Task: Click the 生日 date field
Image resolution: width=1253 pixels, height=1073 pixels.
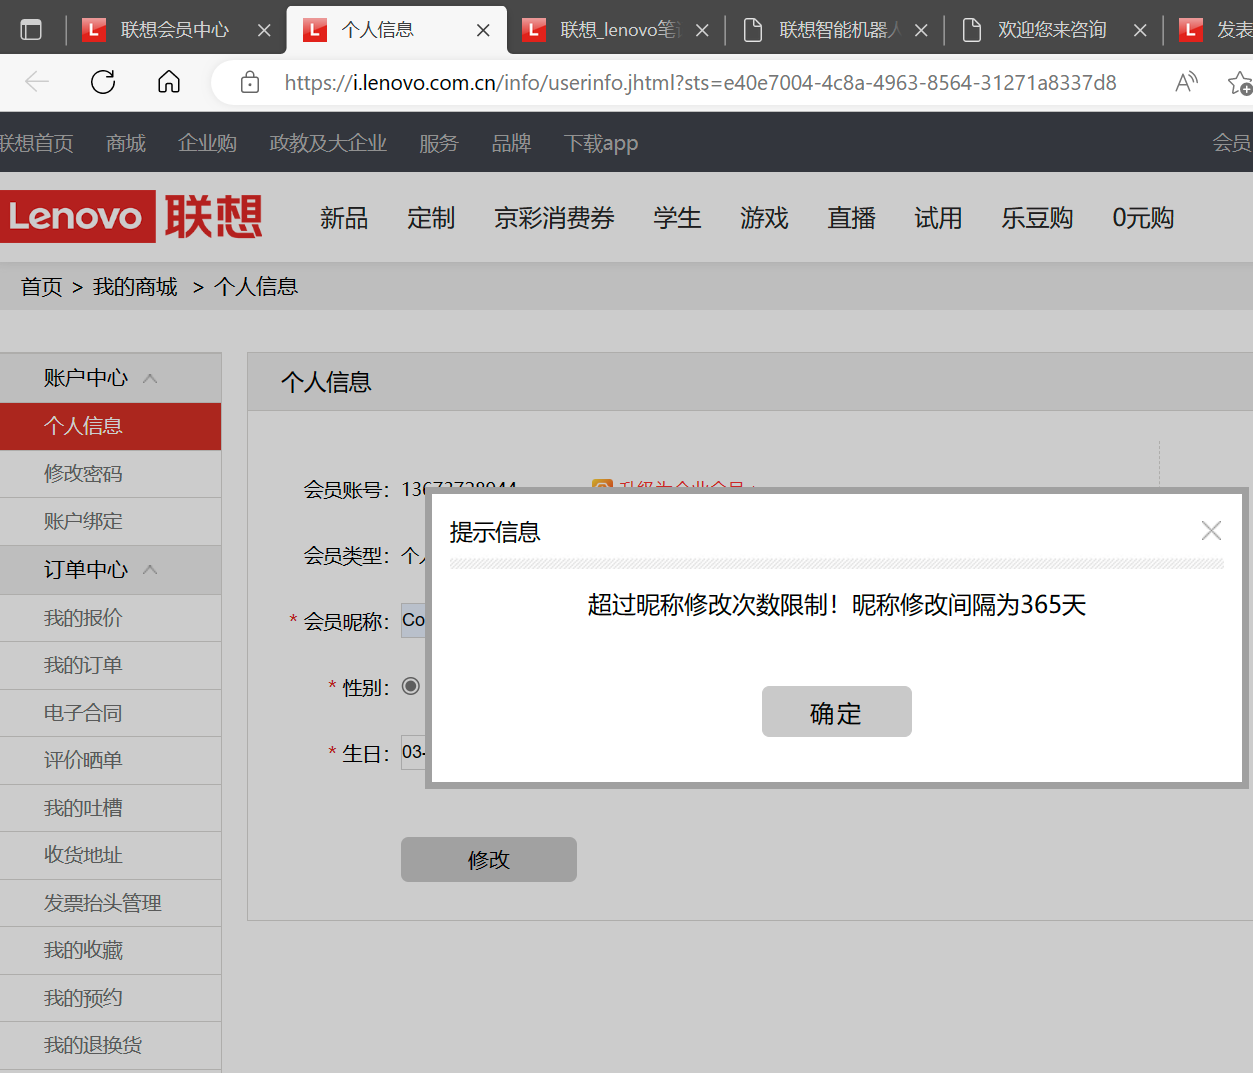Action: point(413,752)
